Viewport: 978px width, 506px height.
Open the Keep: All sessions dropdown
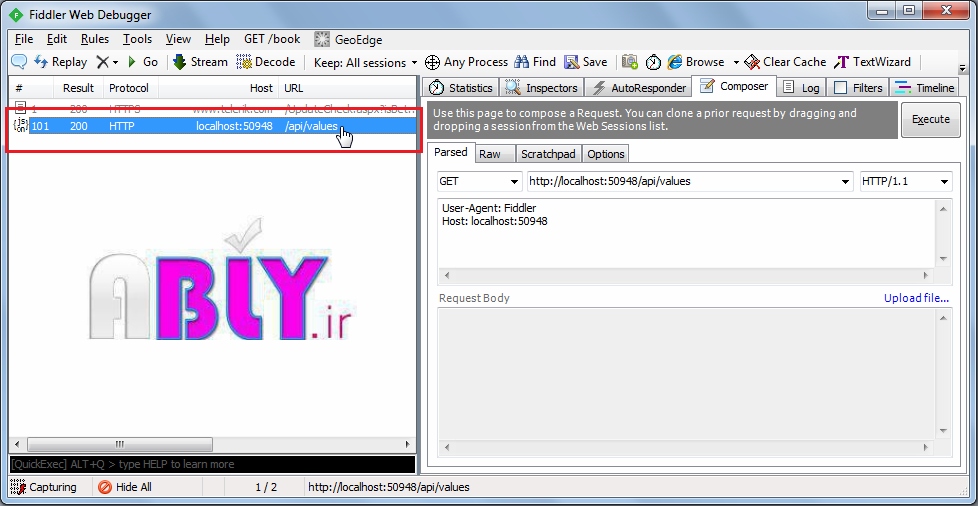click(x=366, y=62)
